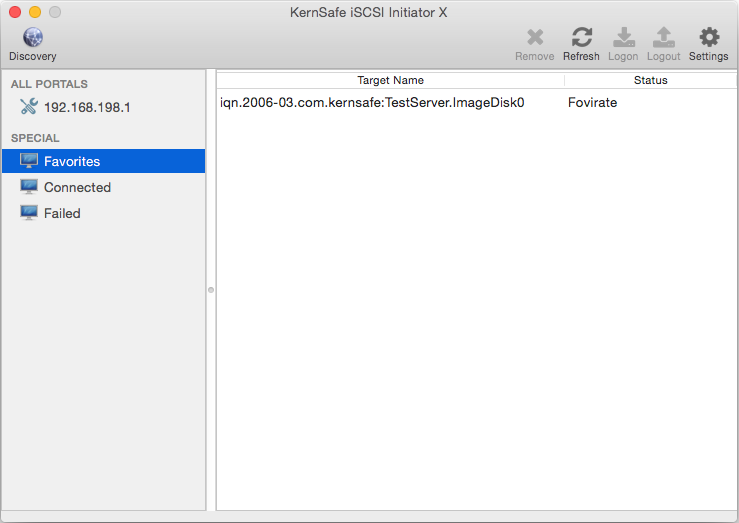Click the Failed monitor icon

(29, 212)
